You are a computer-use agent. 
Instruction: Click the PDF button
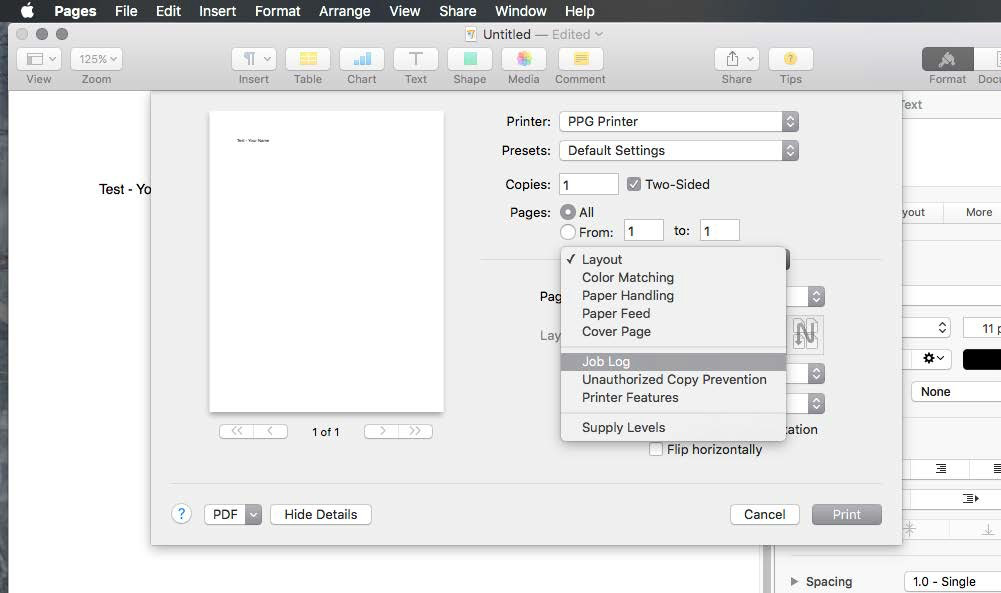225,514
